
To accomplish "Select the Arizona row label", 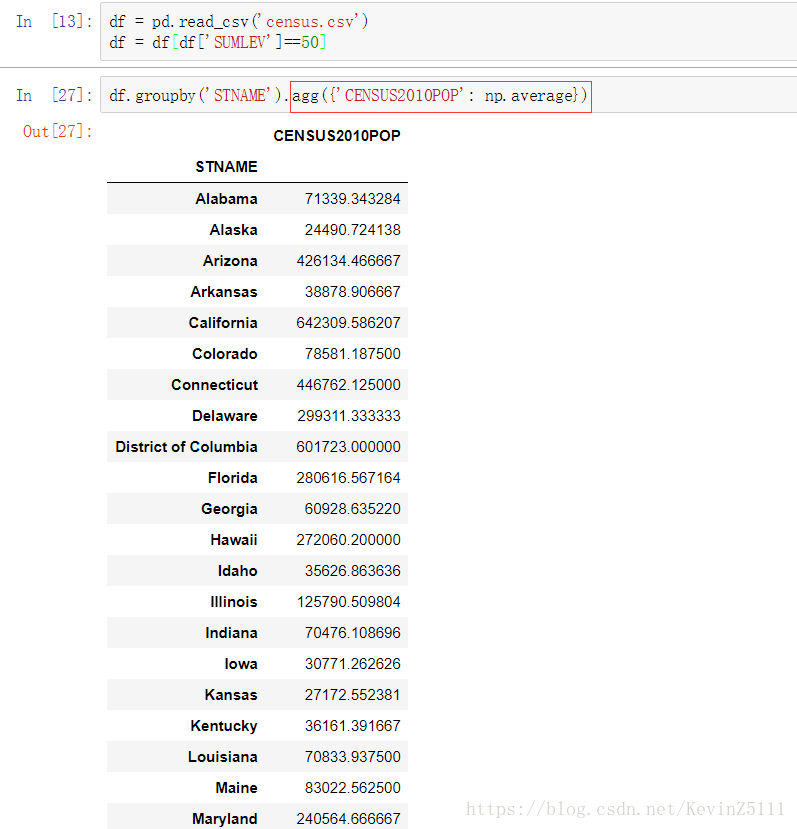I will (x=230, y=261).
